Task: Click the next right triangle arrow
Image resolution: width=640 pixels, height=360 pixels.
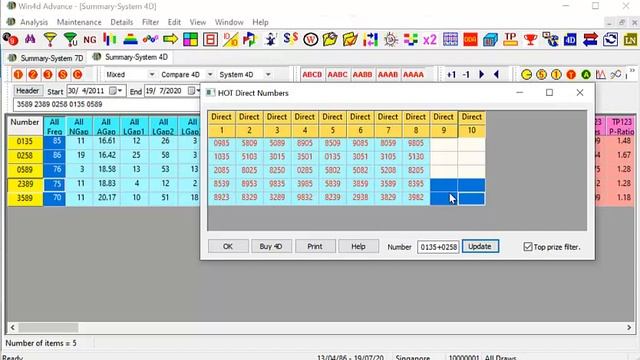Action: (x=482, y=75)
